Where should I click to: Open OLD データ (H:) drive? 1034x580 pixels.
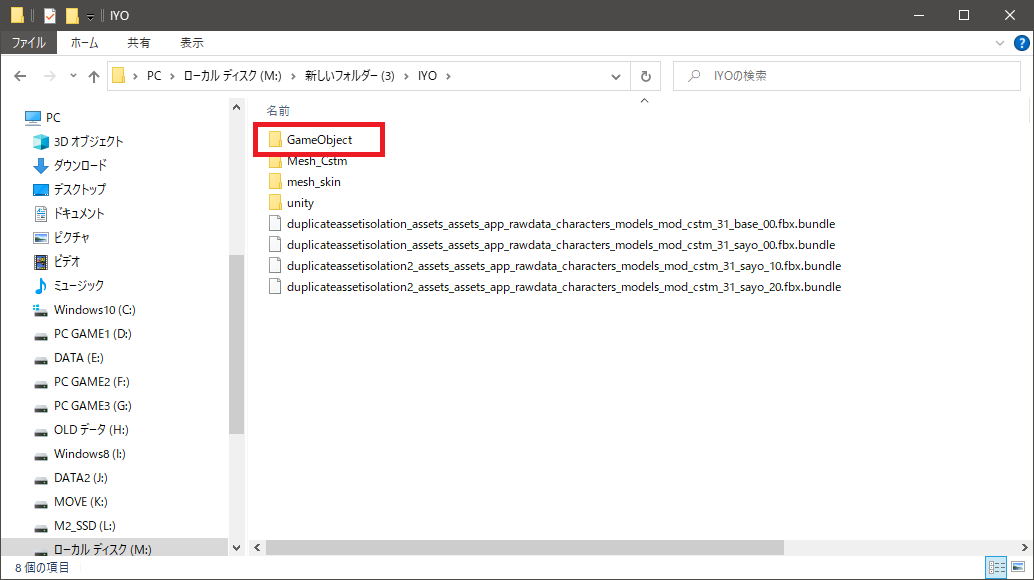coord(81,430)
